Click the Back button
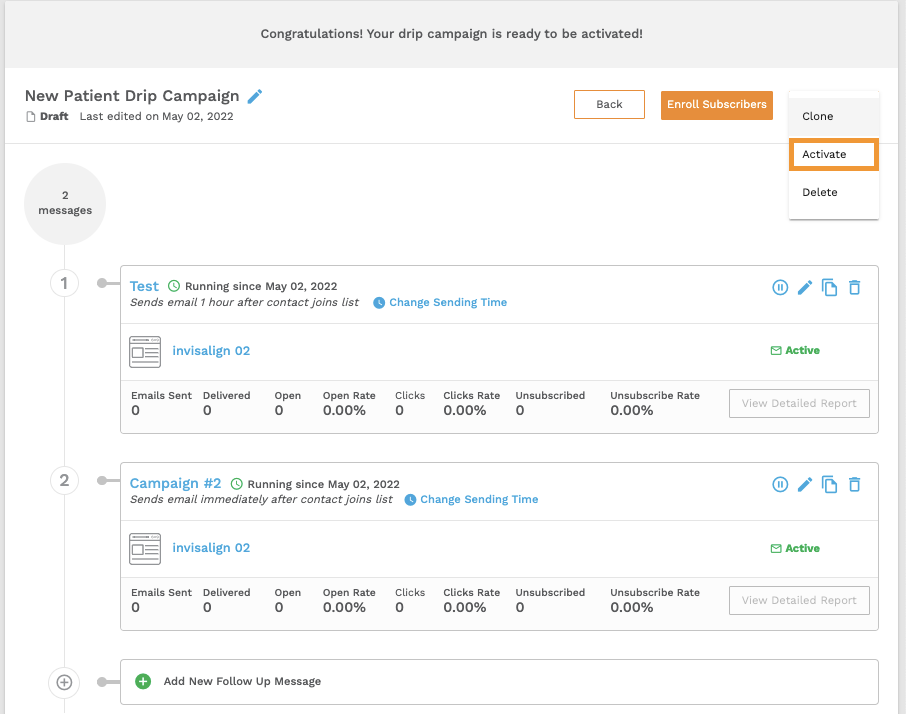This screenshot has height=714, width=906. pos(609,105)
